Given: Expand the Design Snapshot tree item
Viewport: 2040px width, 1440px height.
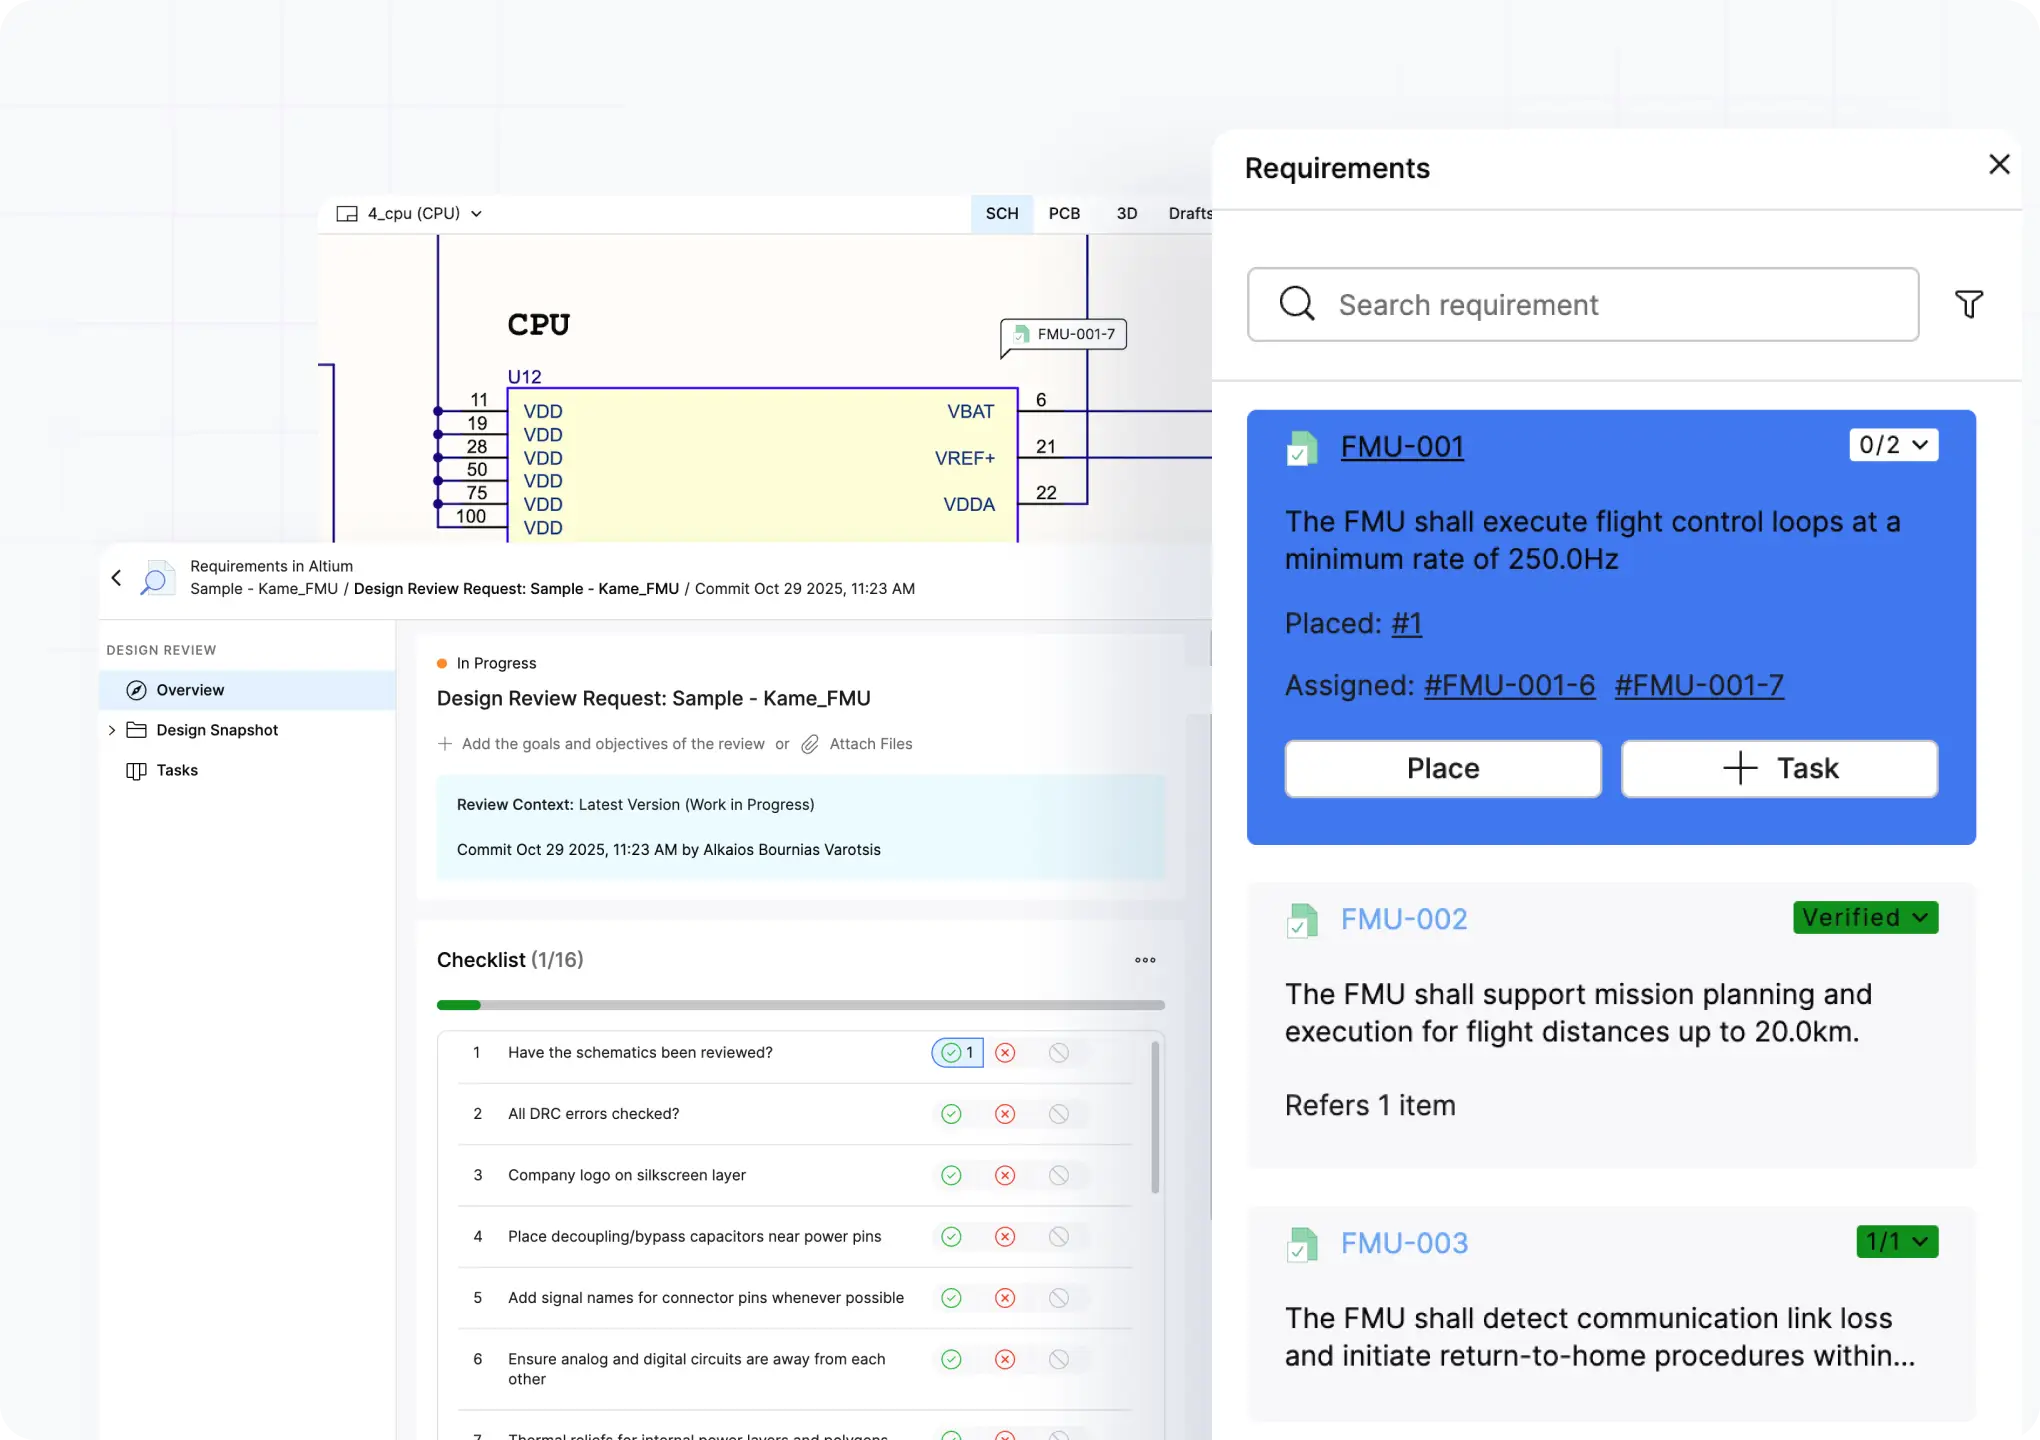Looking at the screenshot, I should coord(111,730).
